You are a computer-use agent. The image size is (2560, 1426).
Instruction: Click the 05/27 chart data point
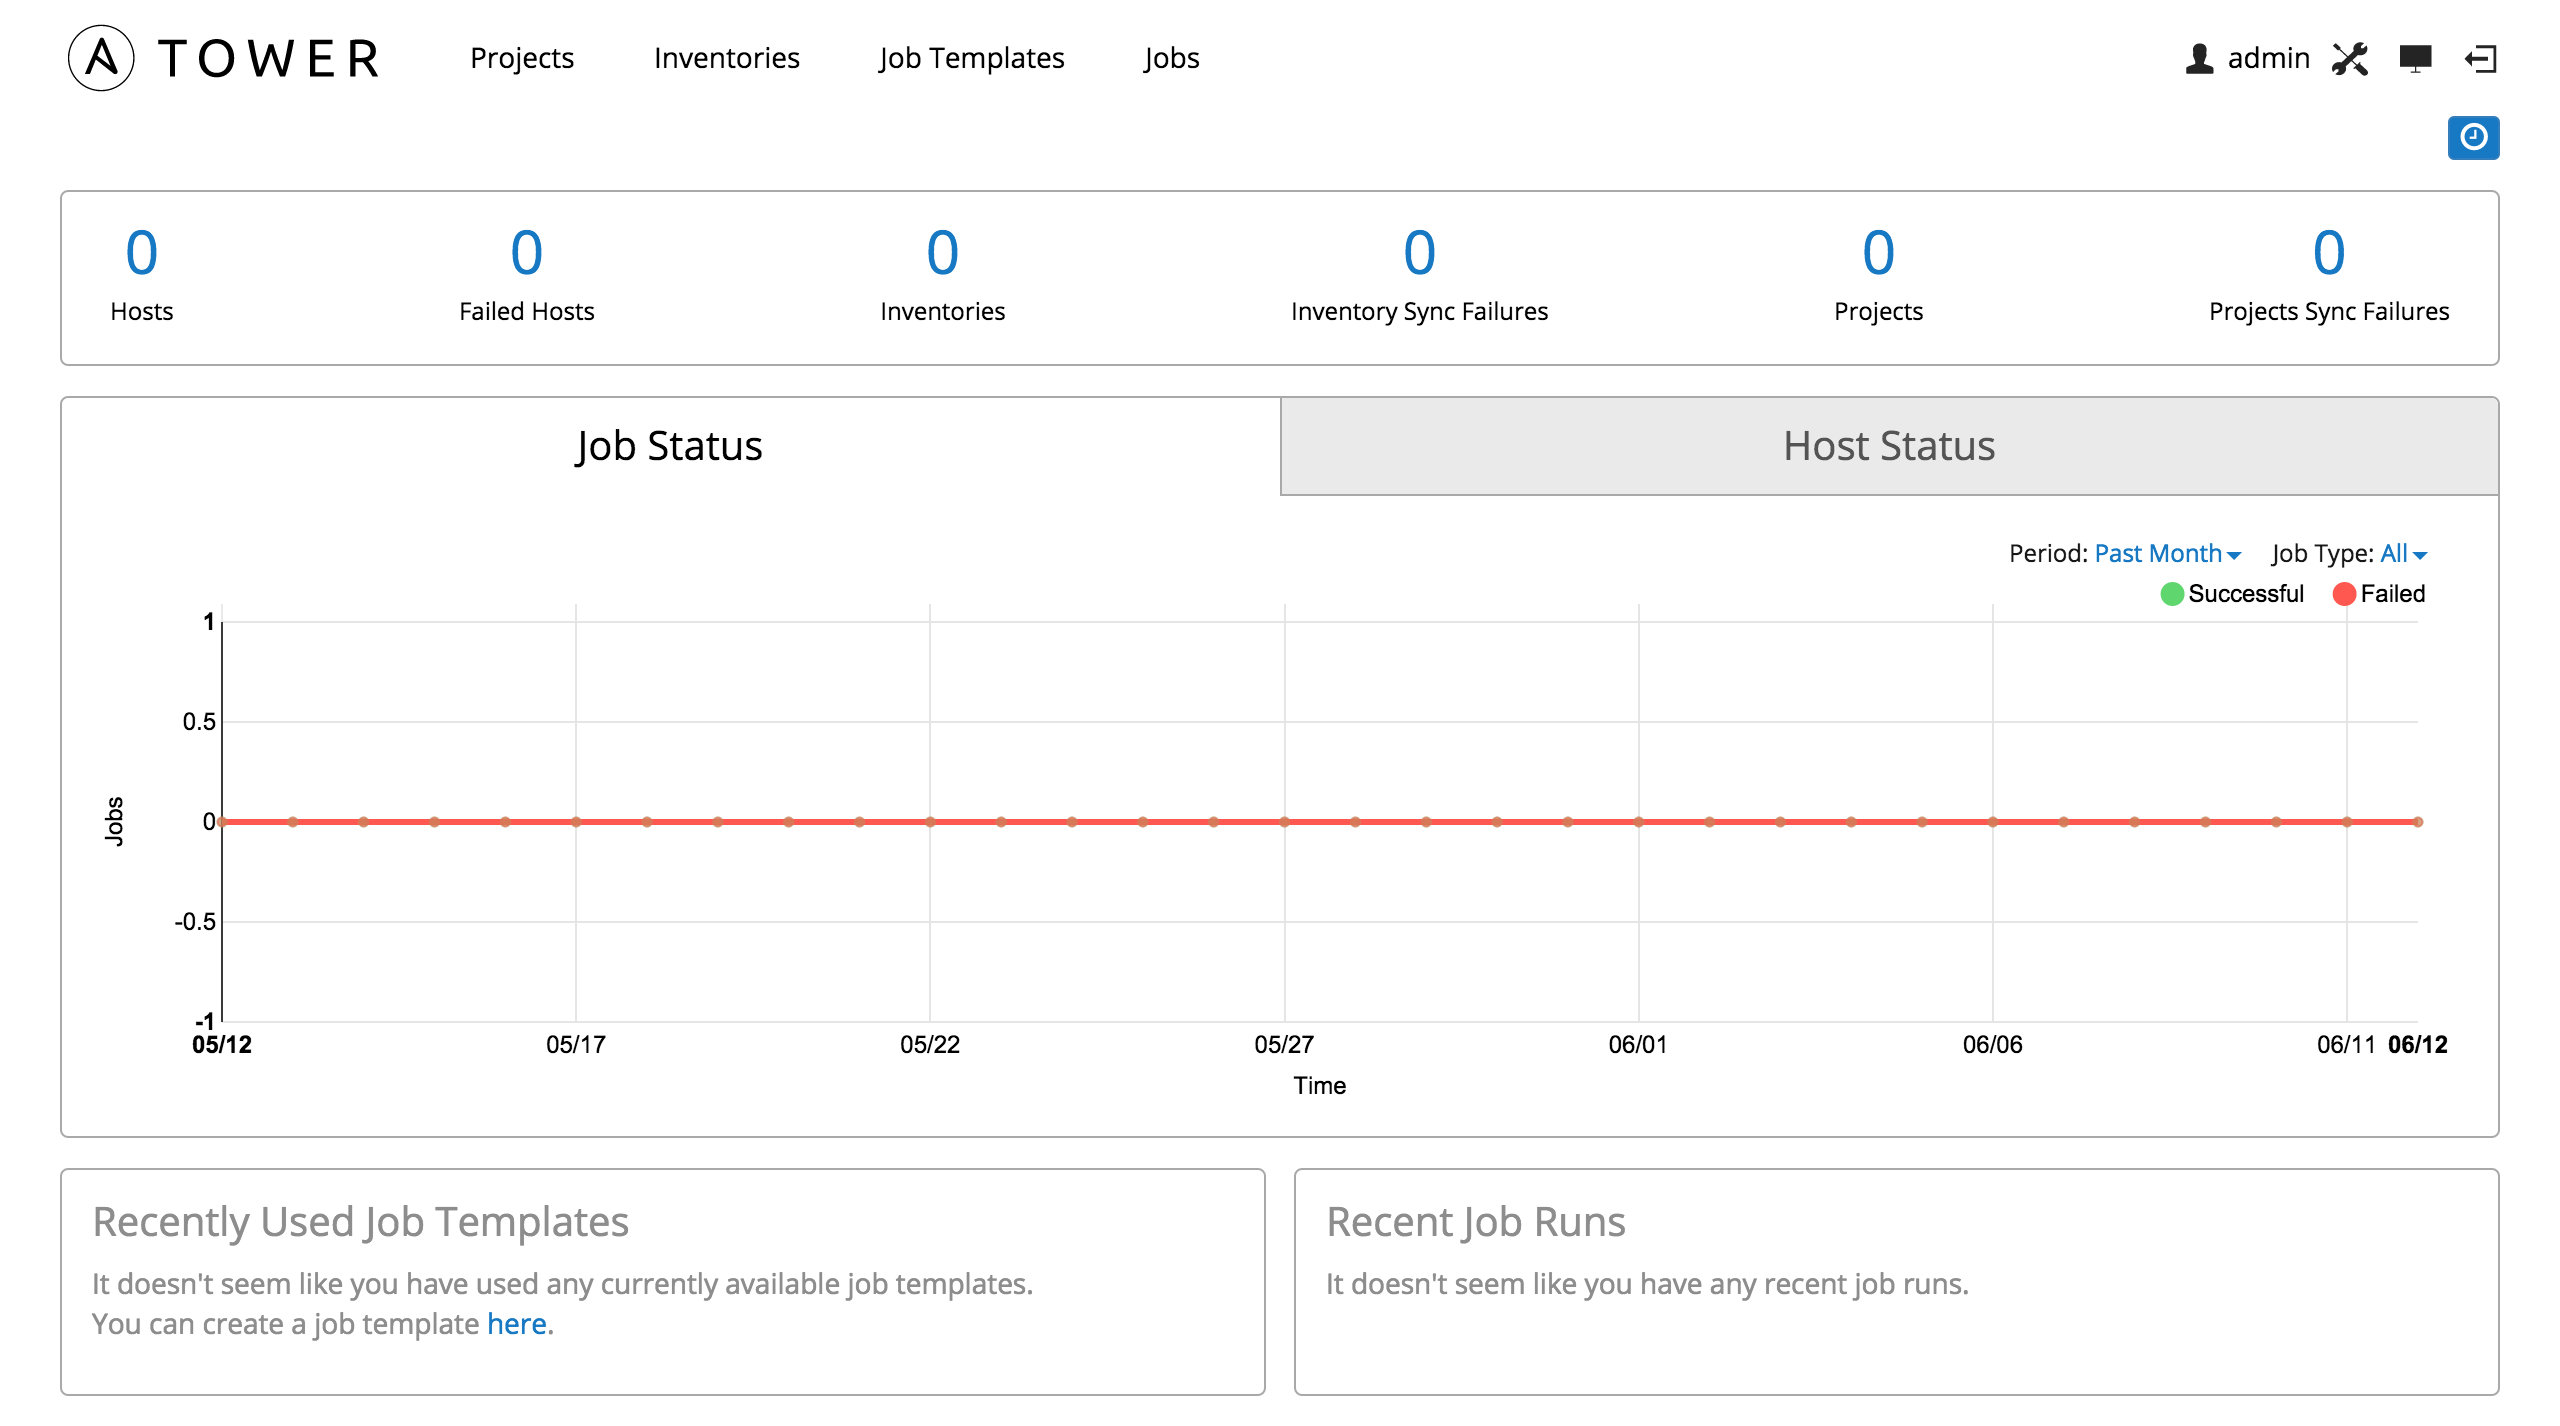(x=1285, y=822)
